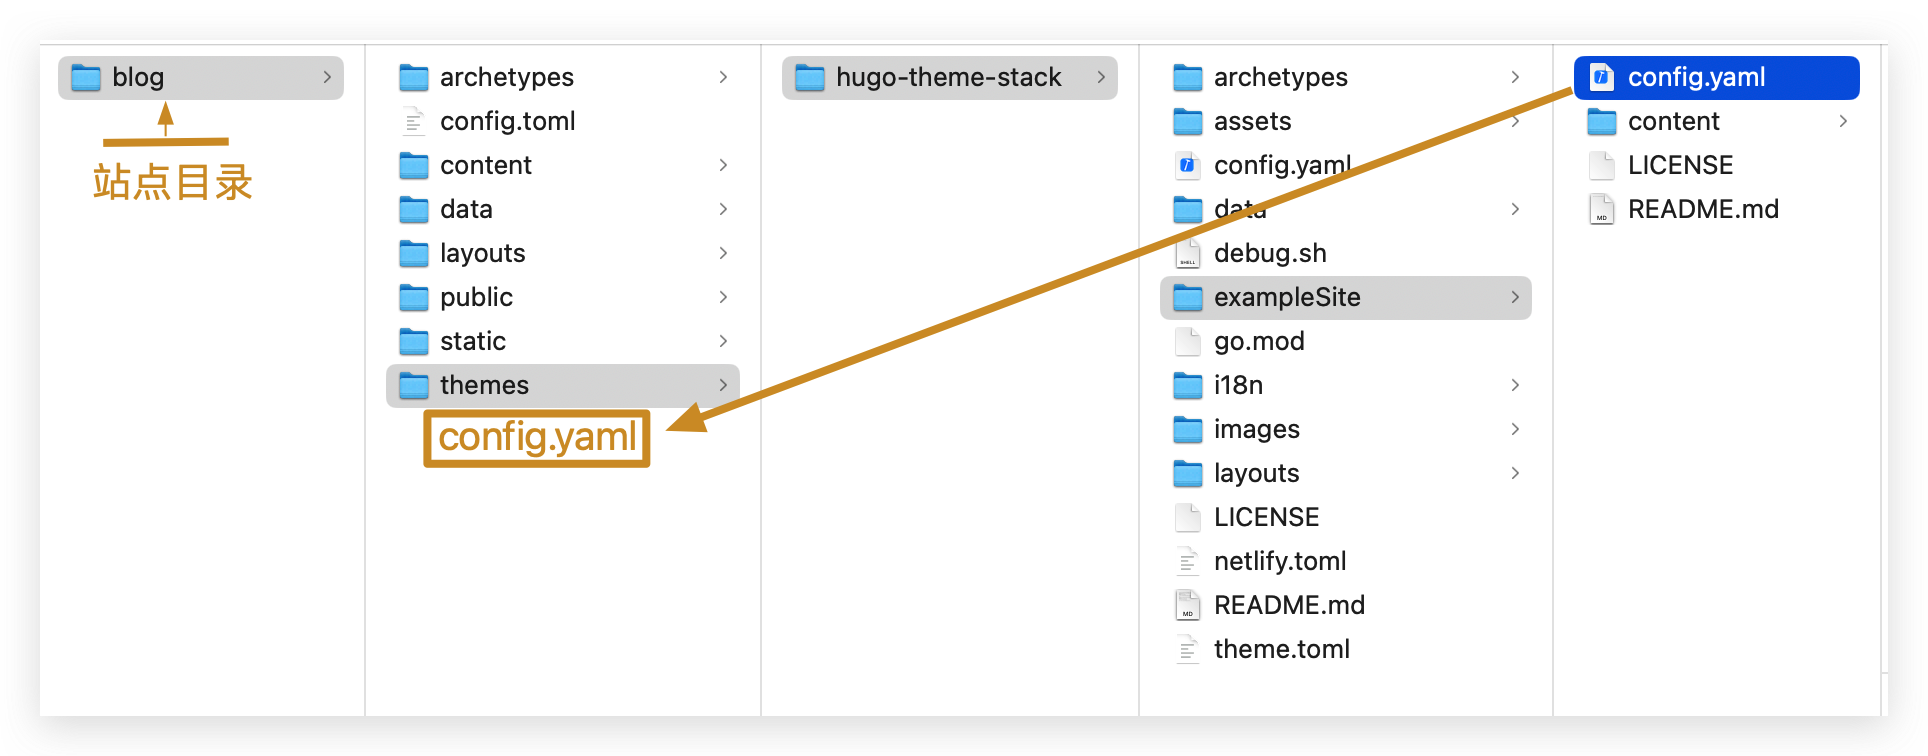1928x756 pixels.
Task: Click the hugo-theme-stack folder icon
Action: point(809,78)
